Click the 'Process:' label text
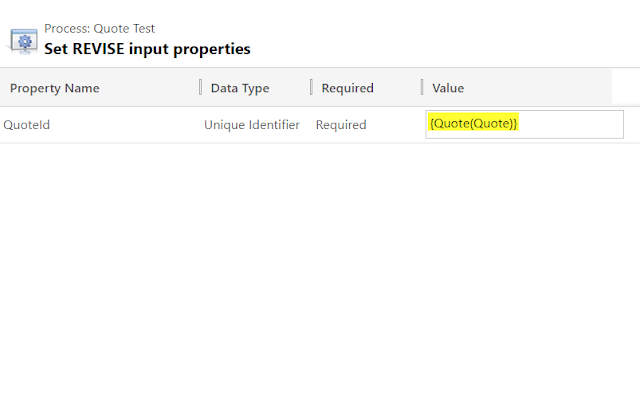This screenshot has width=640, height=400. [x=67, y=29]
